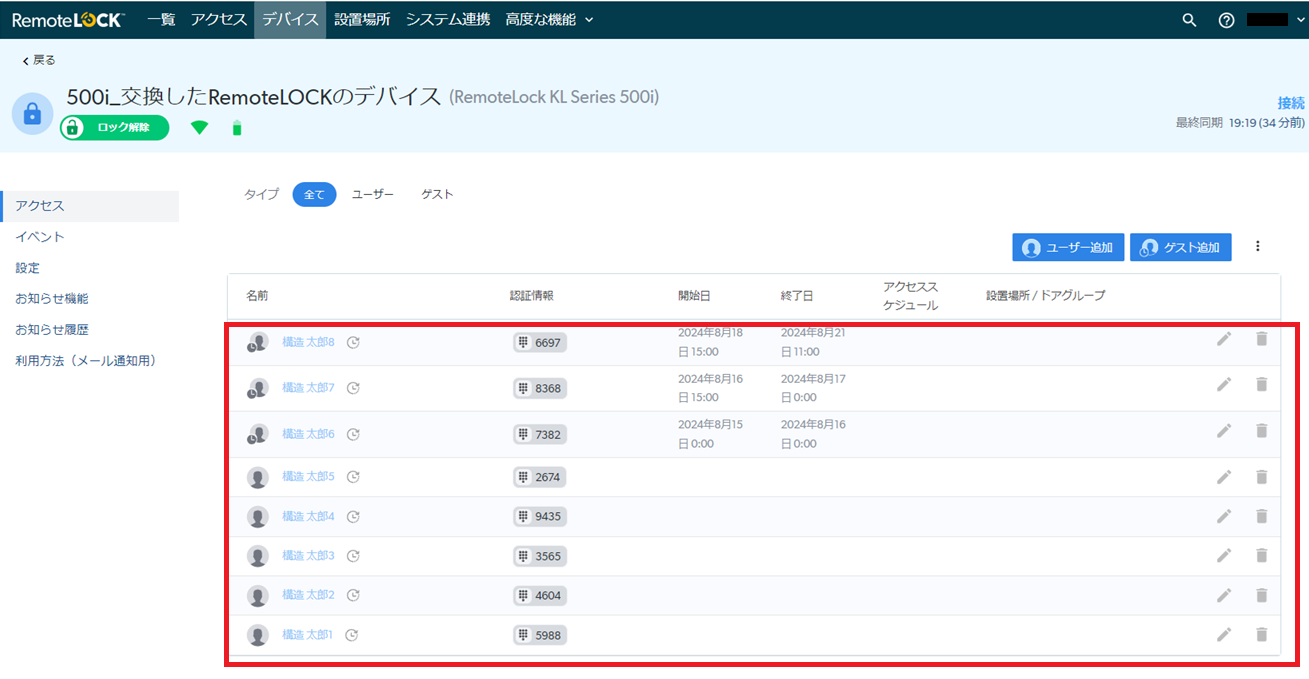
Task: Open the システム連携 top menu item
Action: tap(448, 20)
